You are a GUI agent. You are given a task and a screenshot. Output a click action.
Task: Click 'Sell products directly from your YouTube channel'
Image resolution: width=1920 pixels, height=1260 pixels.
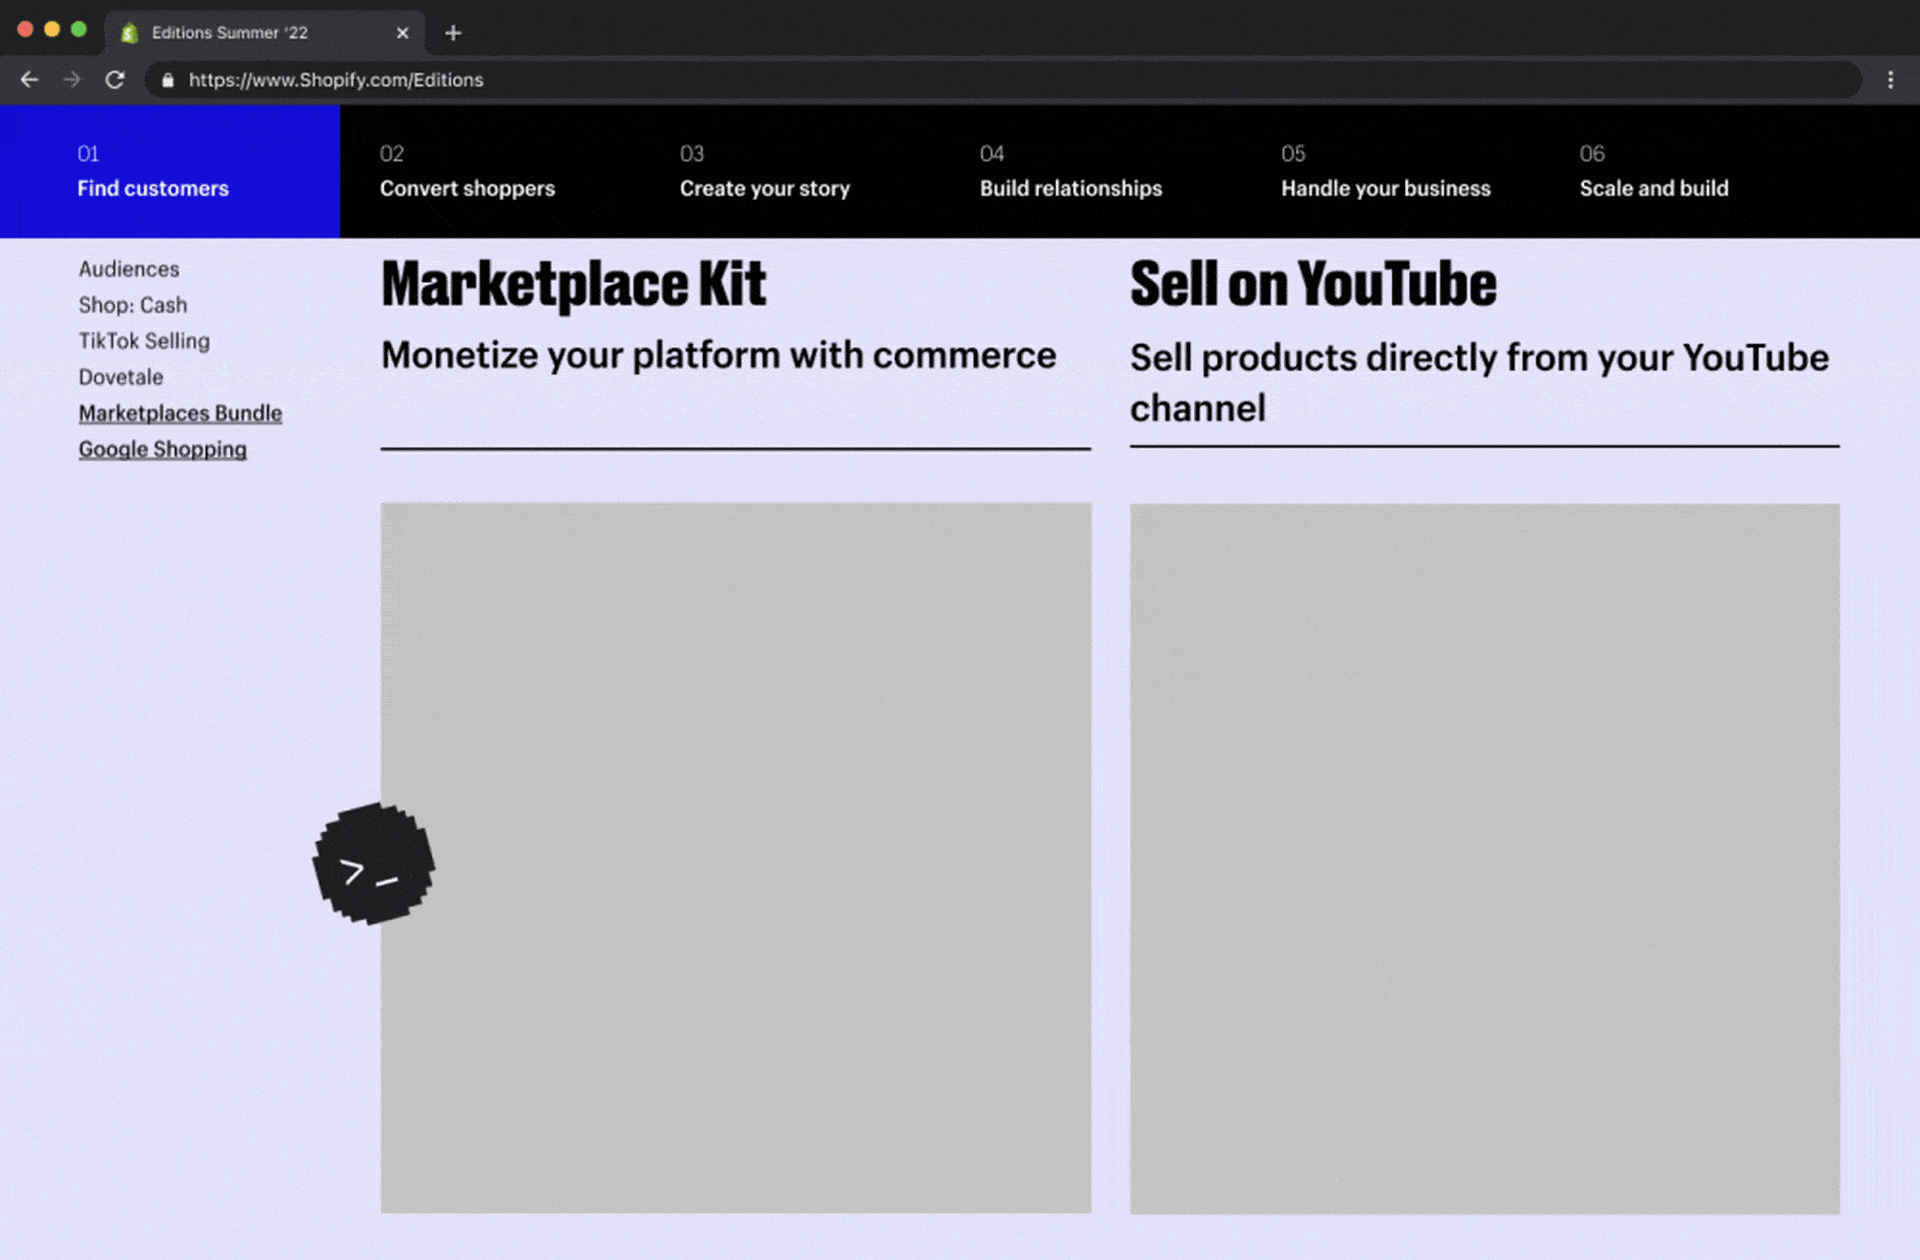pos(1479,383)
